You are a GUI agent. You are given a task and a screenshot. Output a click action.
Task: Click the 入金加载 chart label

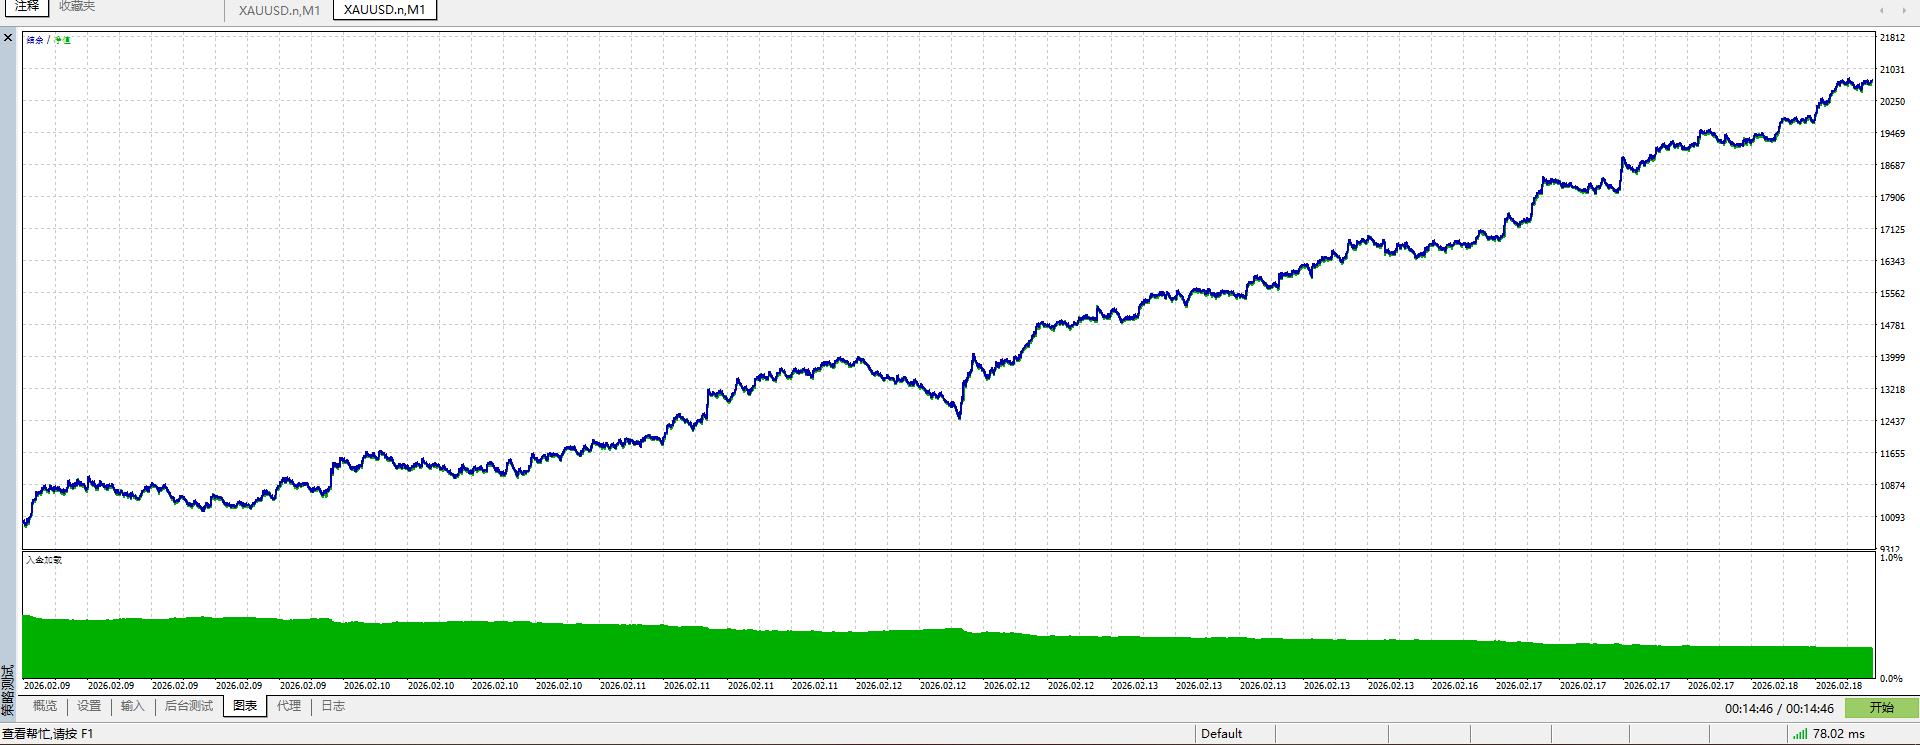[x=44, y=560]
